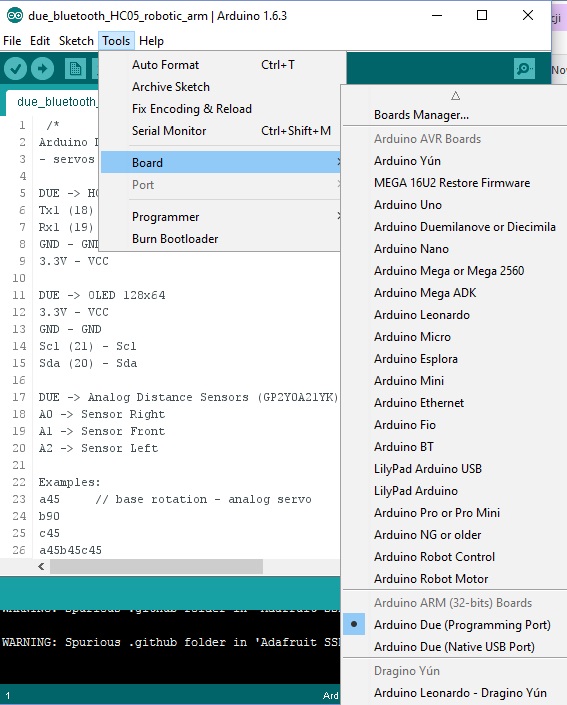Screen dimensions: 567x705
Task: Open the Sketch menu
Action: (76, 41)
